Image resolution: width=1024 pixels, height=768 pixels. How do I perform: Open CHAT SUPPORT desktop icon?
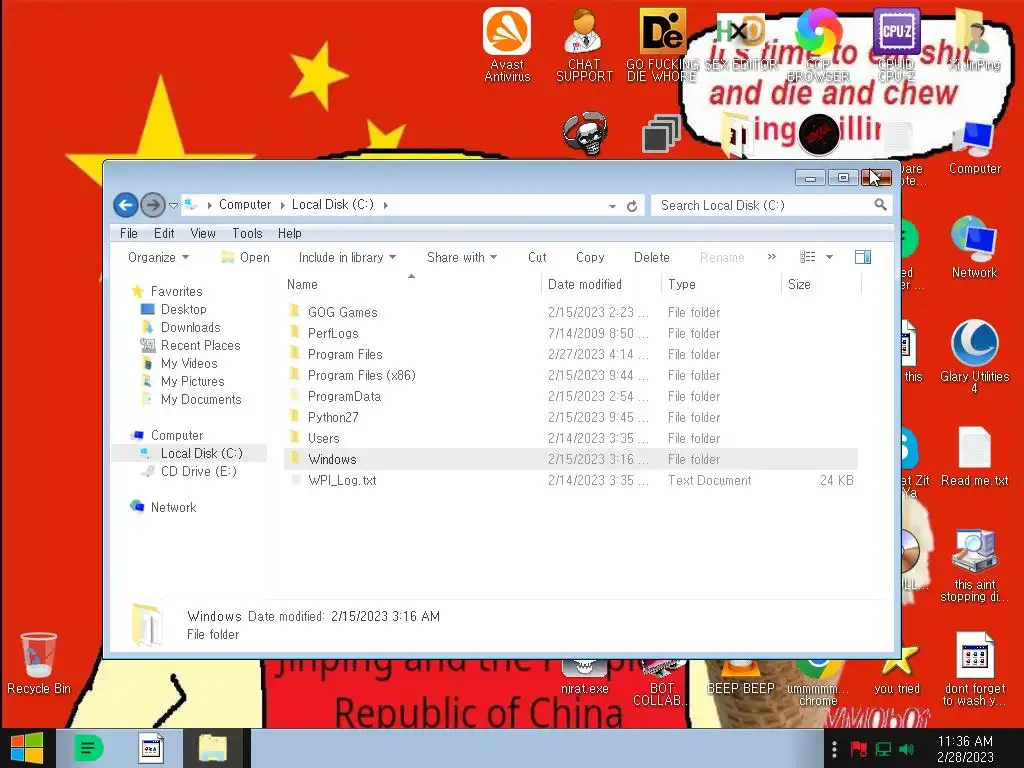click(584, 44)
